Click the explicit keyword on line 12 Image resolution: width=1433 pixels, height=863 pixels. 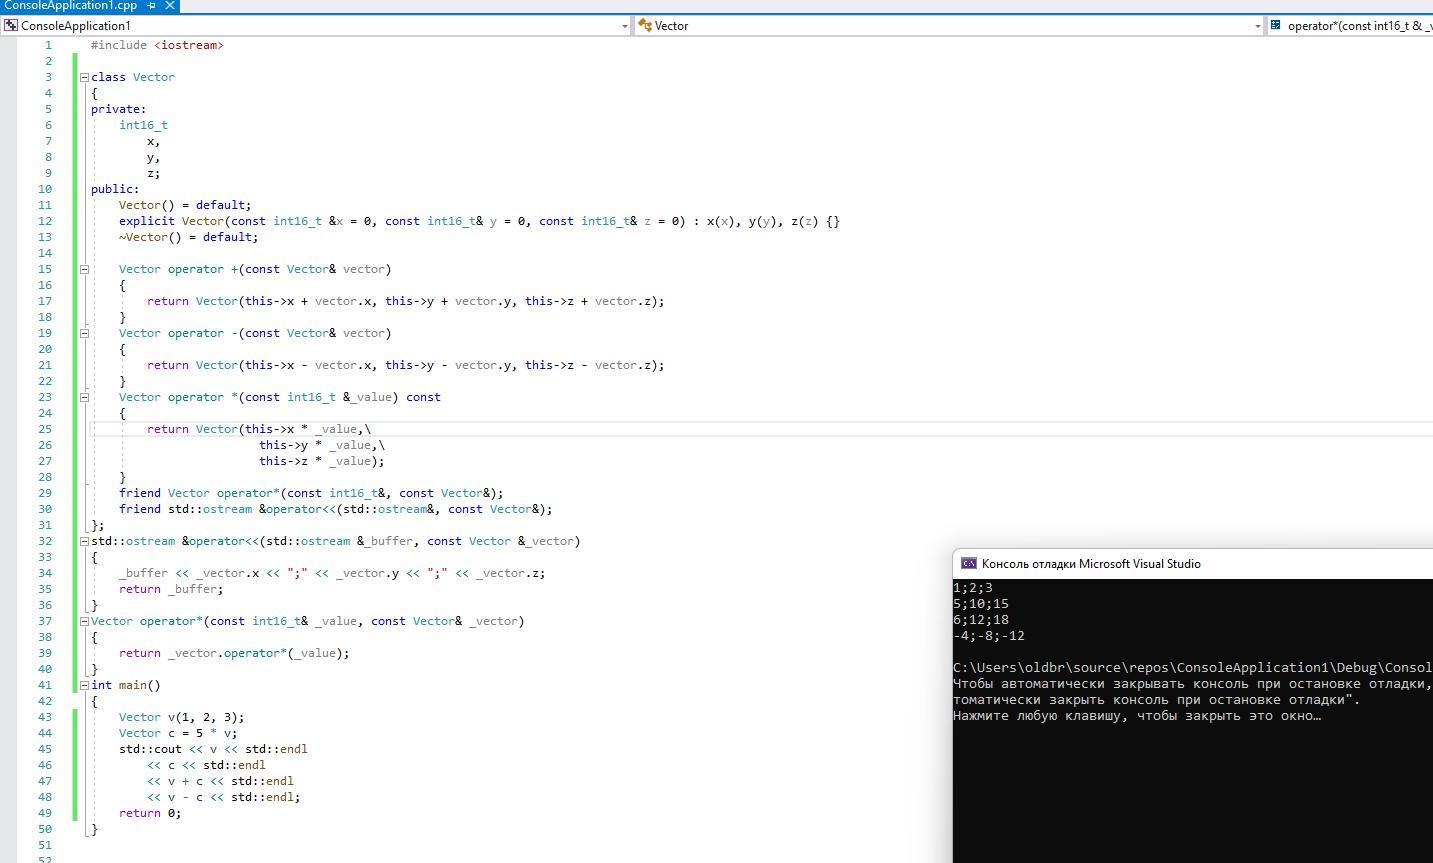pos(146,221)
